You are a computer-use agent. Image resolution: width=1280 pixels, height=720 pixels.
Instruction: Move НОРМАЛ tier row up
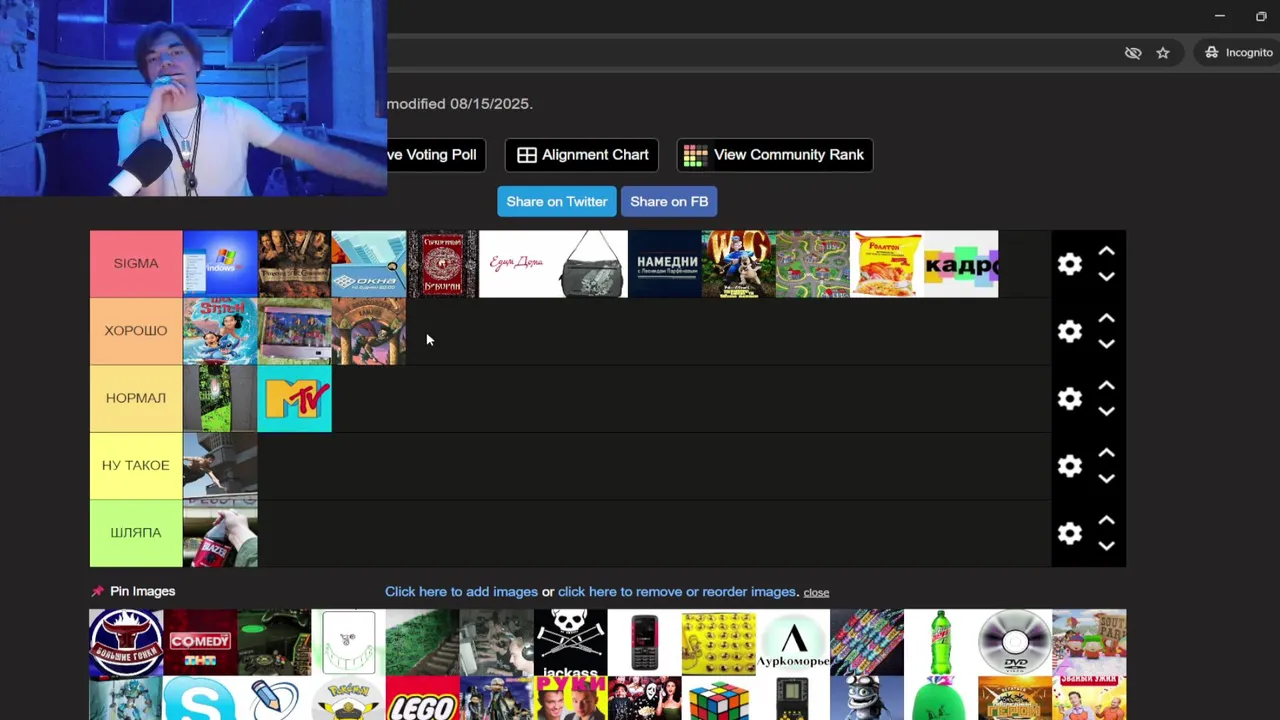coord(1106,385)
